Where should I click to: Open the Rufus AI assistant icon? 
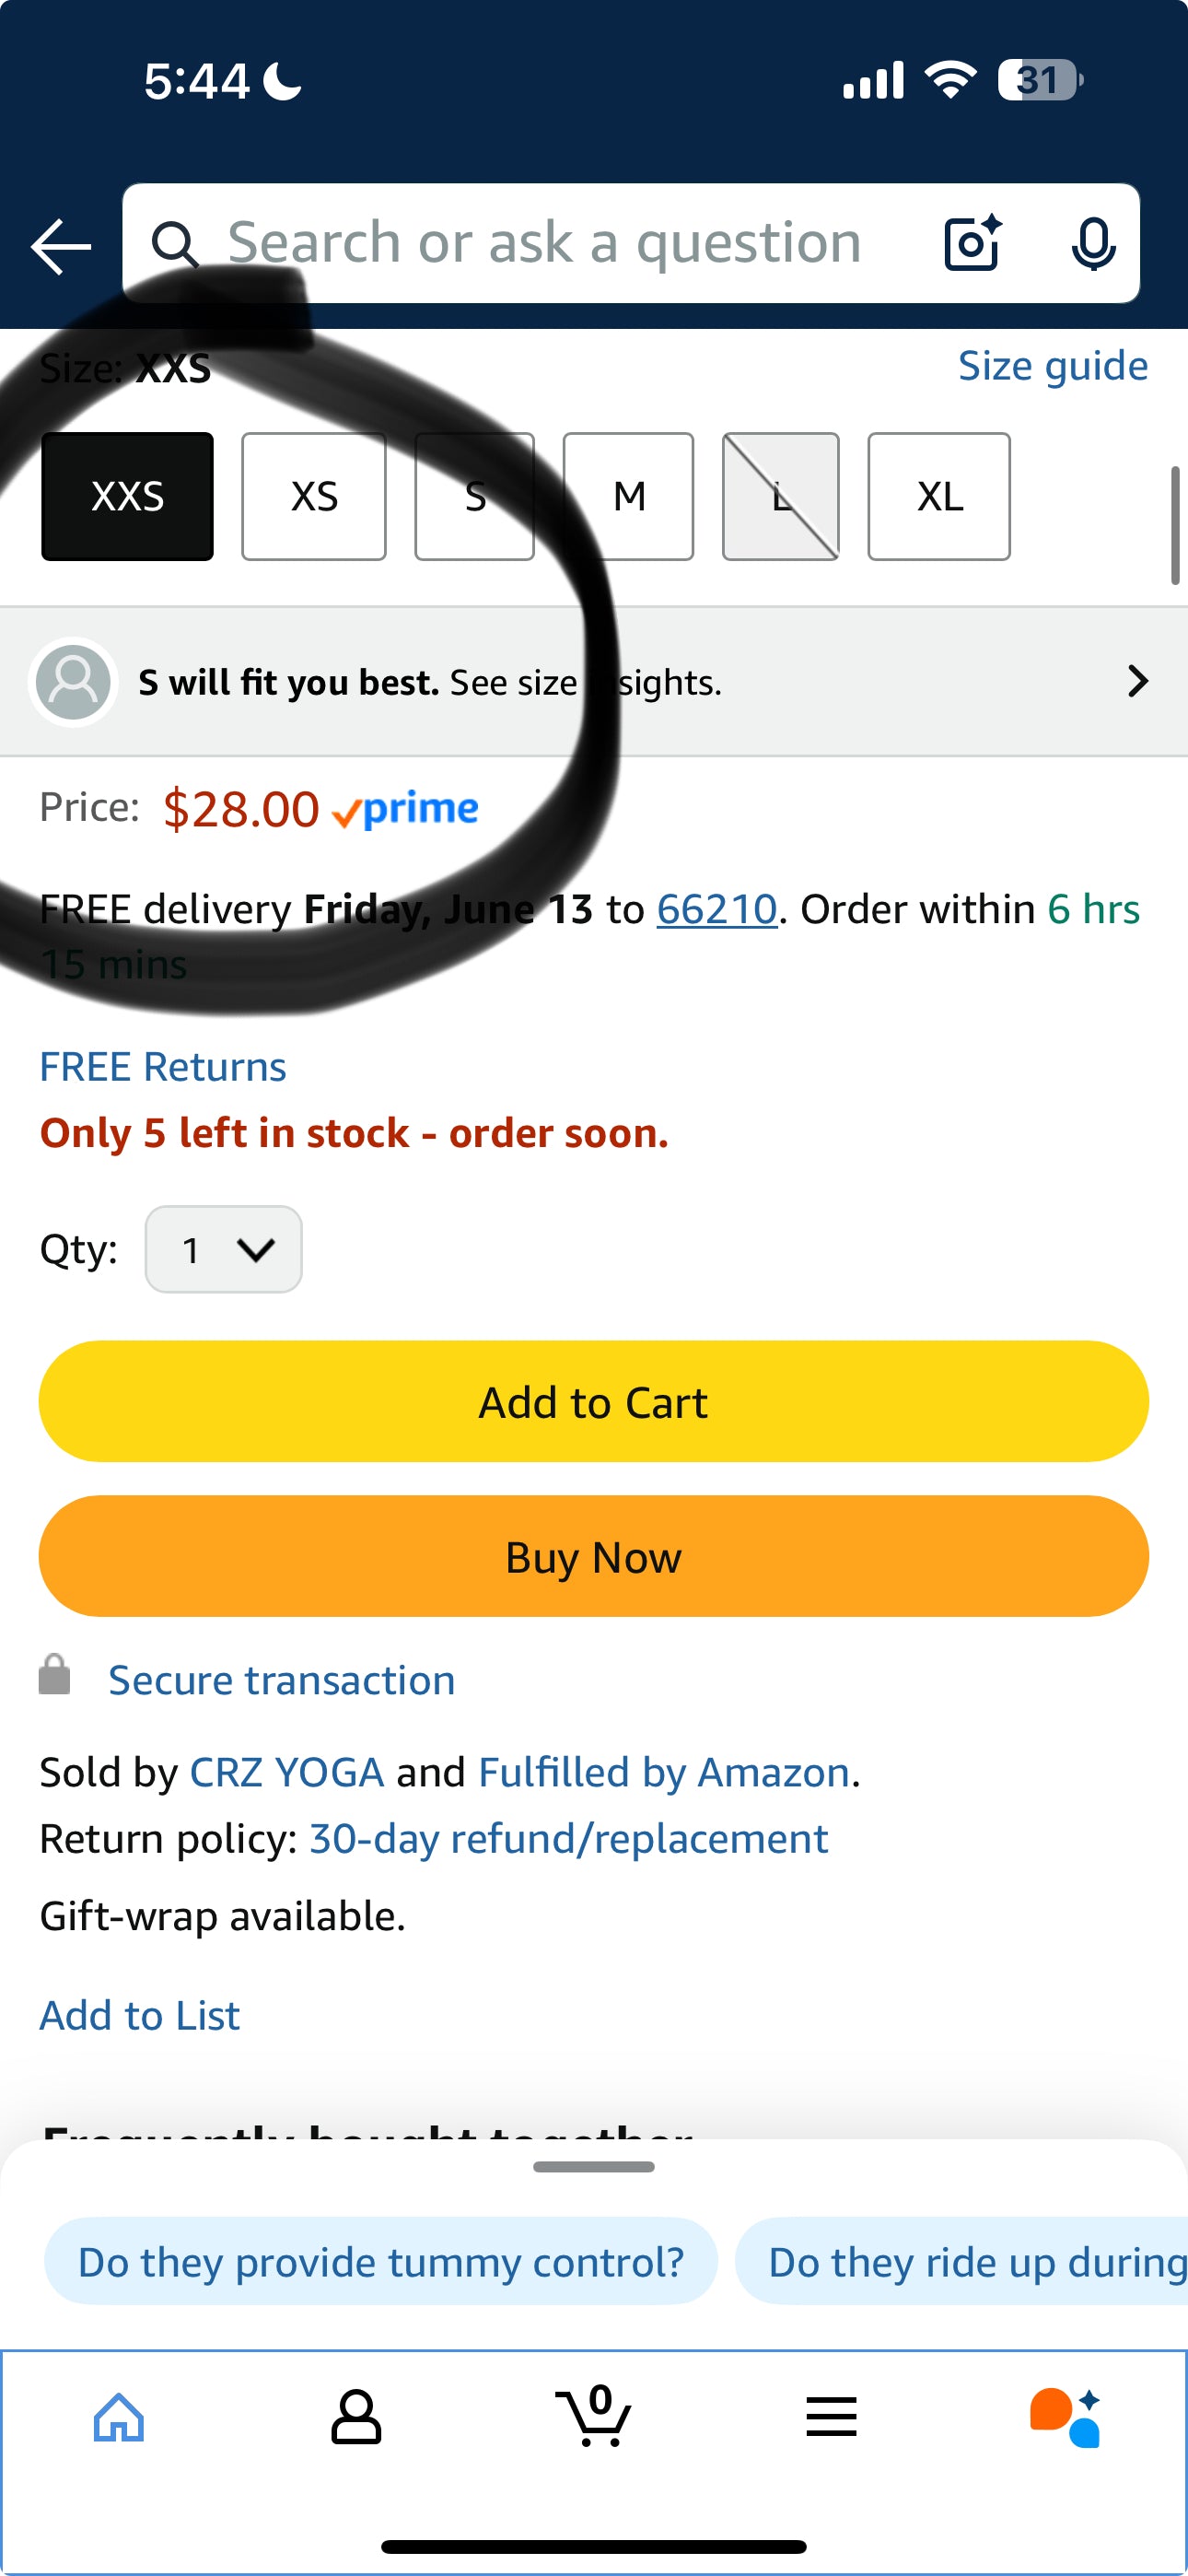pos(1066,2417)
